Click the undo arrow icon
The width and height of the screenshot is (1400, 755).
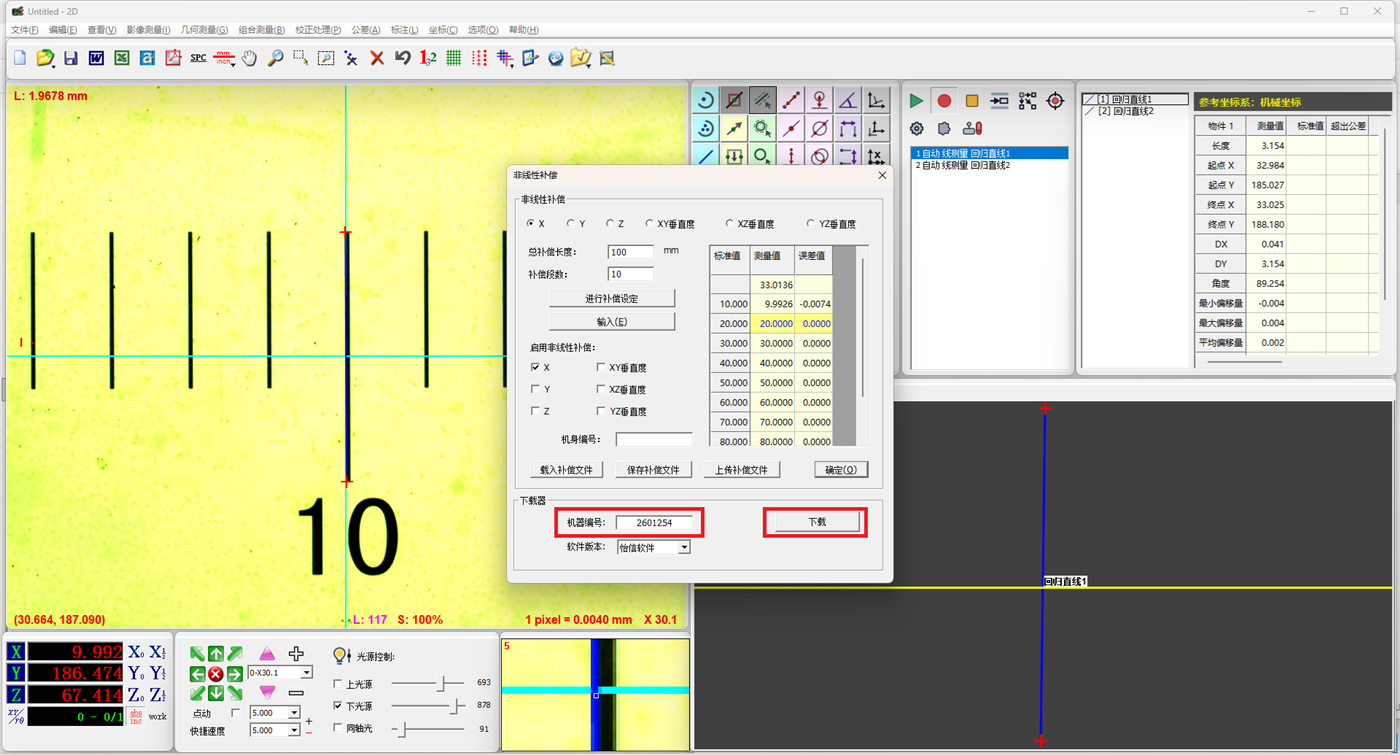click(x=403, y=58)
